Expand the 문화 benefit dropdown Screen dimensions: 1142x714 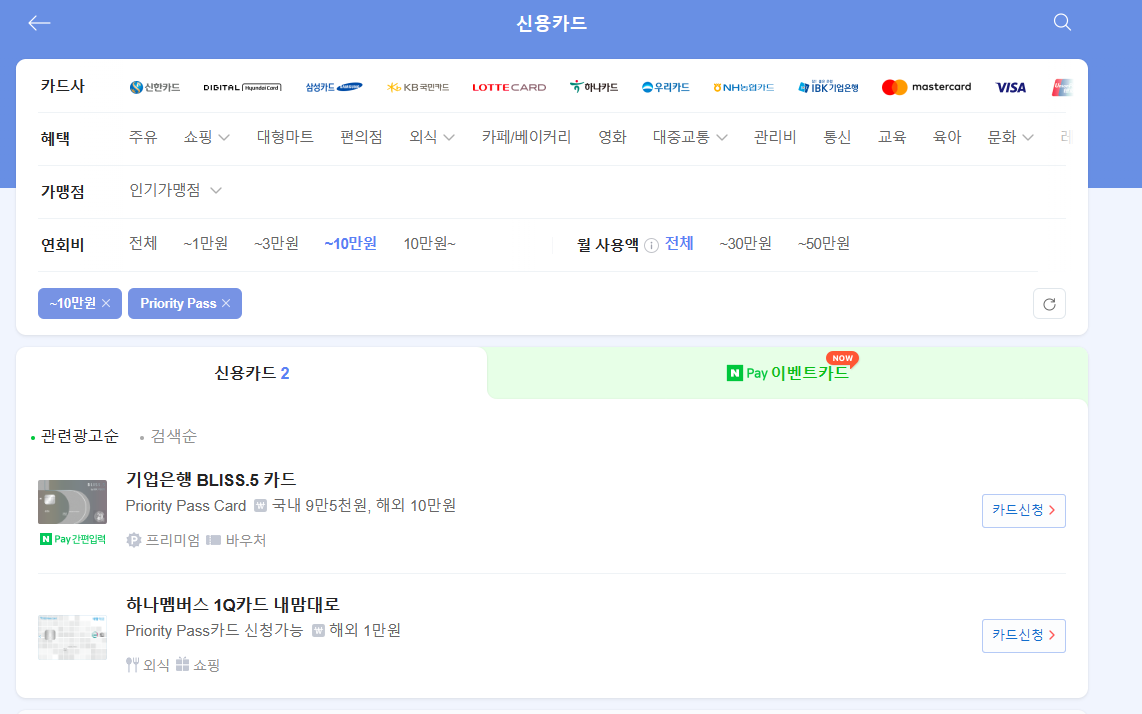tap(1010, 137)
